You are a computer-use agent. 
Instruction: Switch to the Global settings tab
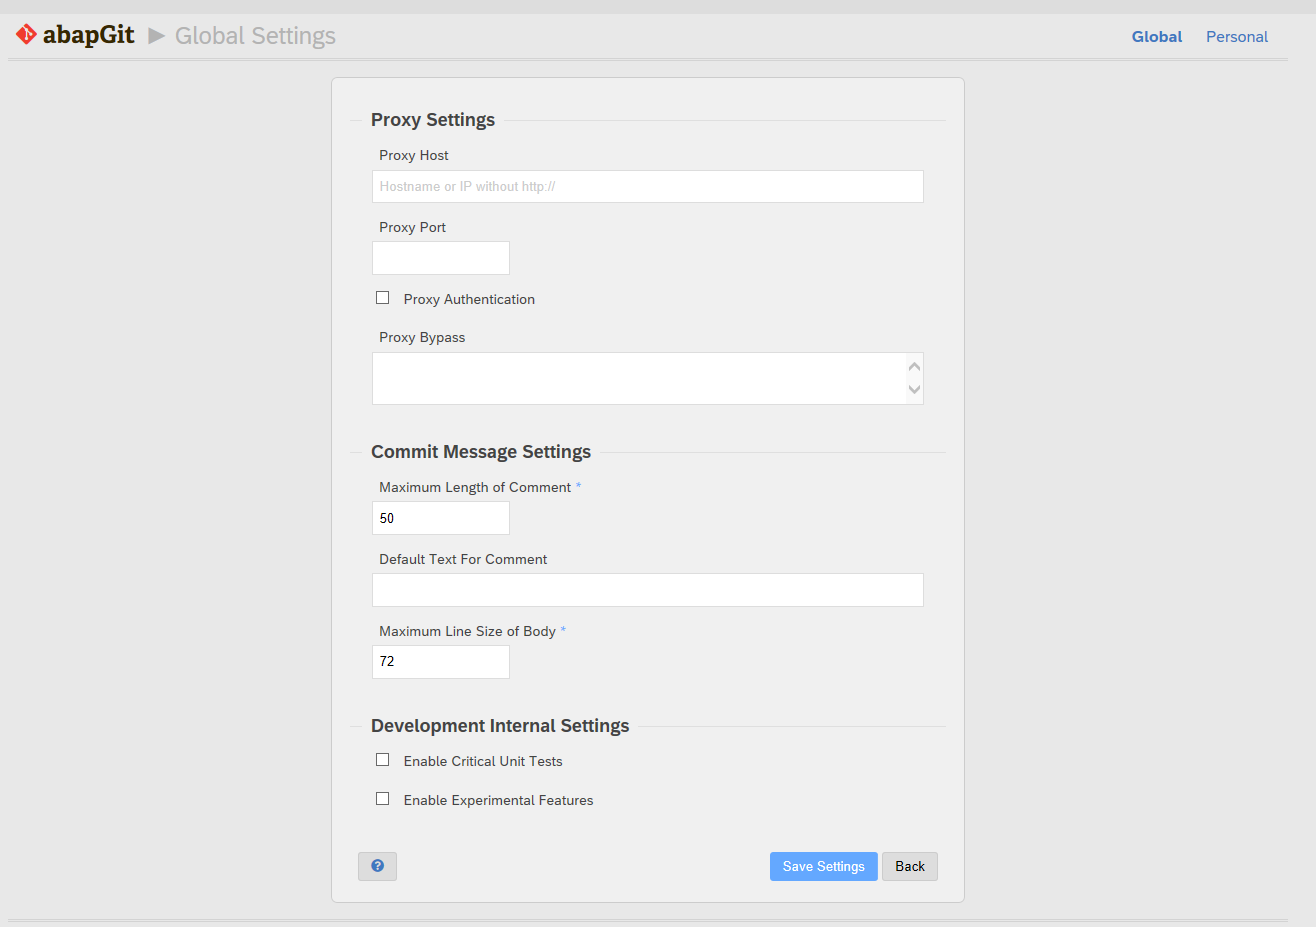[1157, 37]
